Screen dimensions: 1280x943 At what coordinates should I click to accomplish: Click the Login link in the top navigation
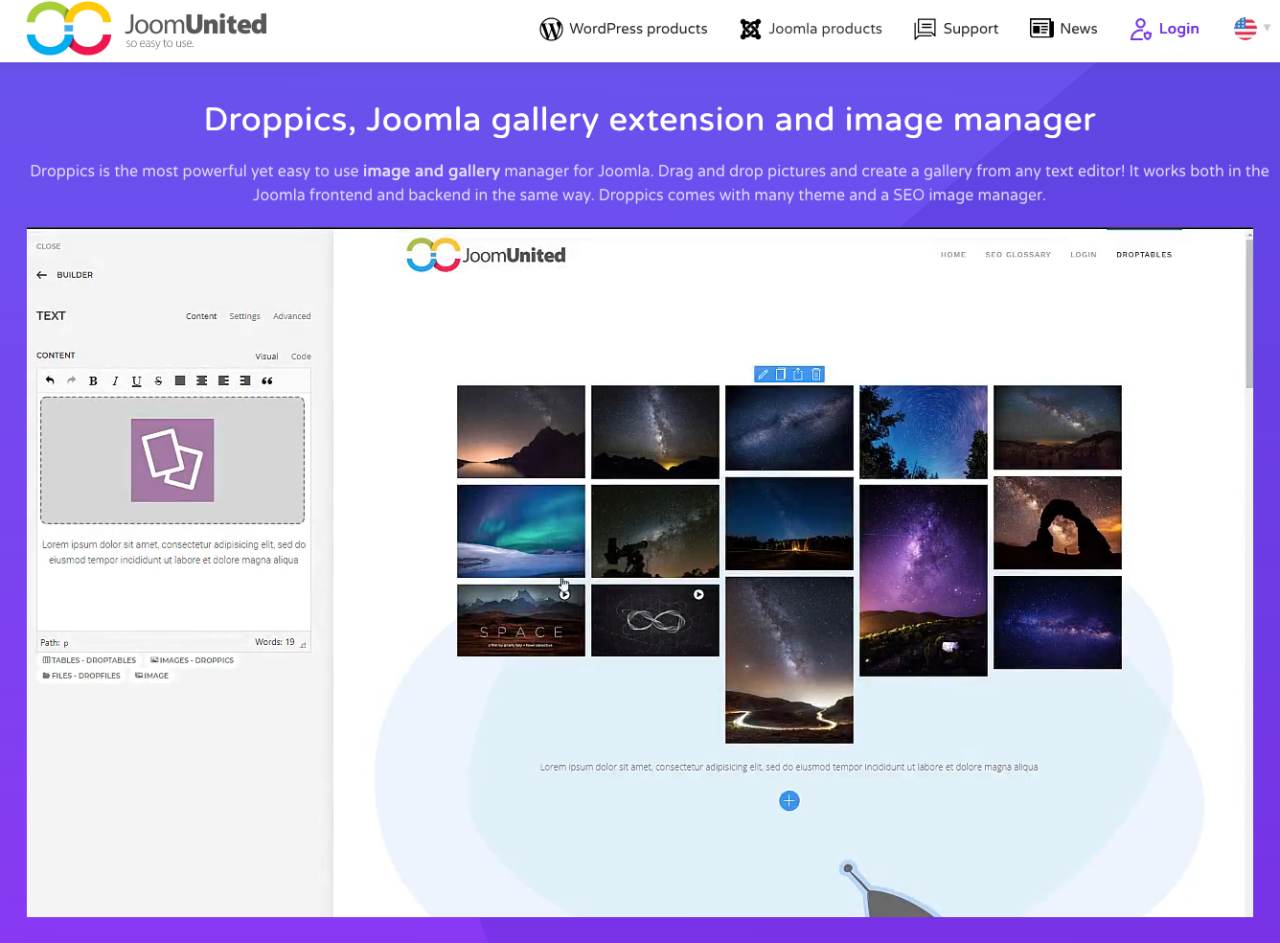click(x=1164, y=29)
